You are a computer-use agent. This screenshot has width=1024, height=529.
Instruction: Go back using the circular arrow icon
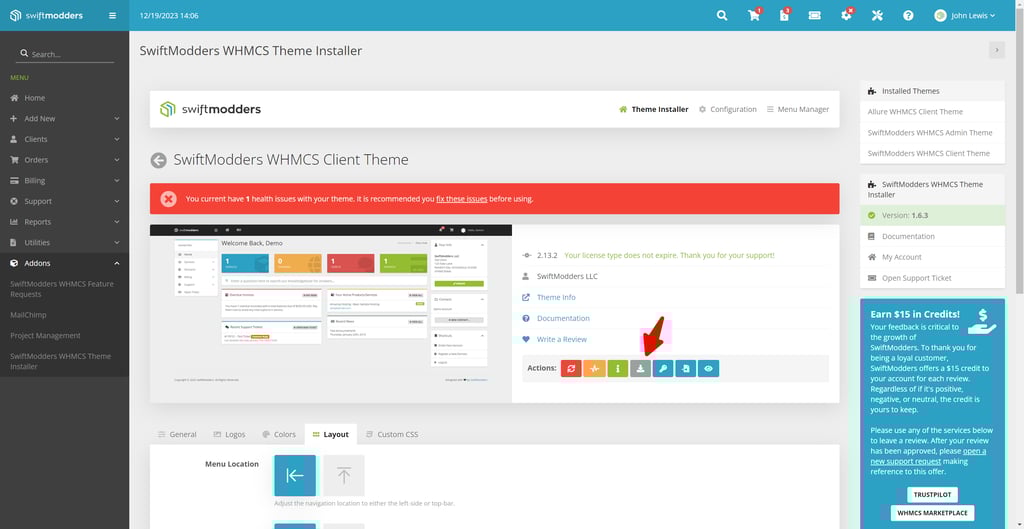click(158, 160)
